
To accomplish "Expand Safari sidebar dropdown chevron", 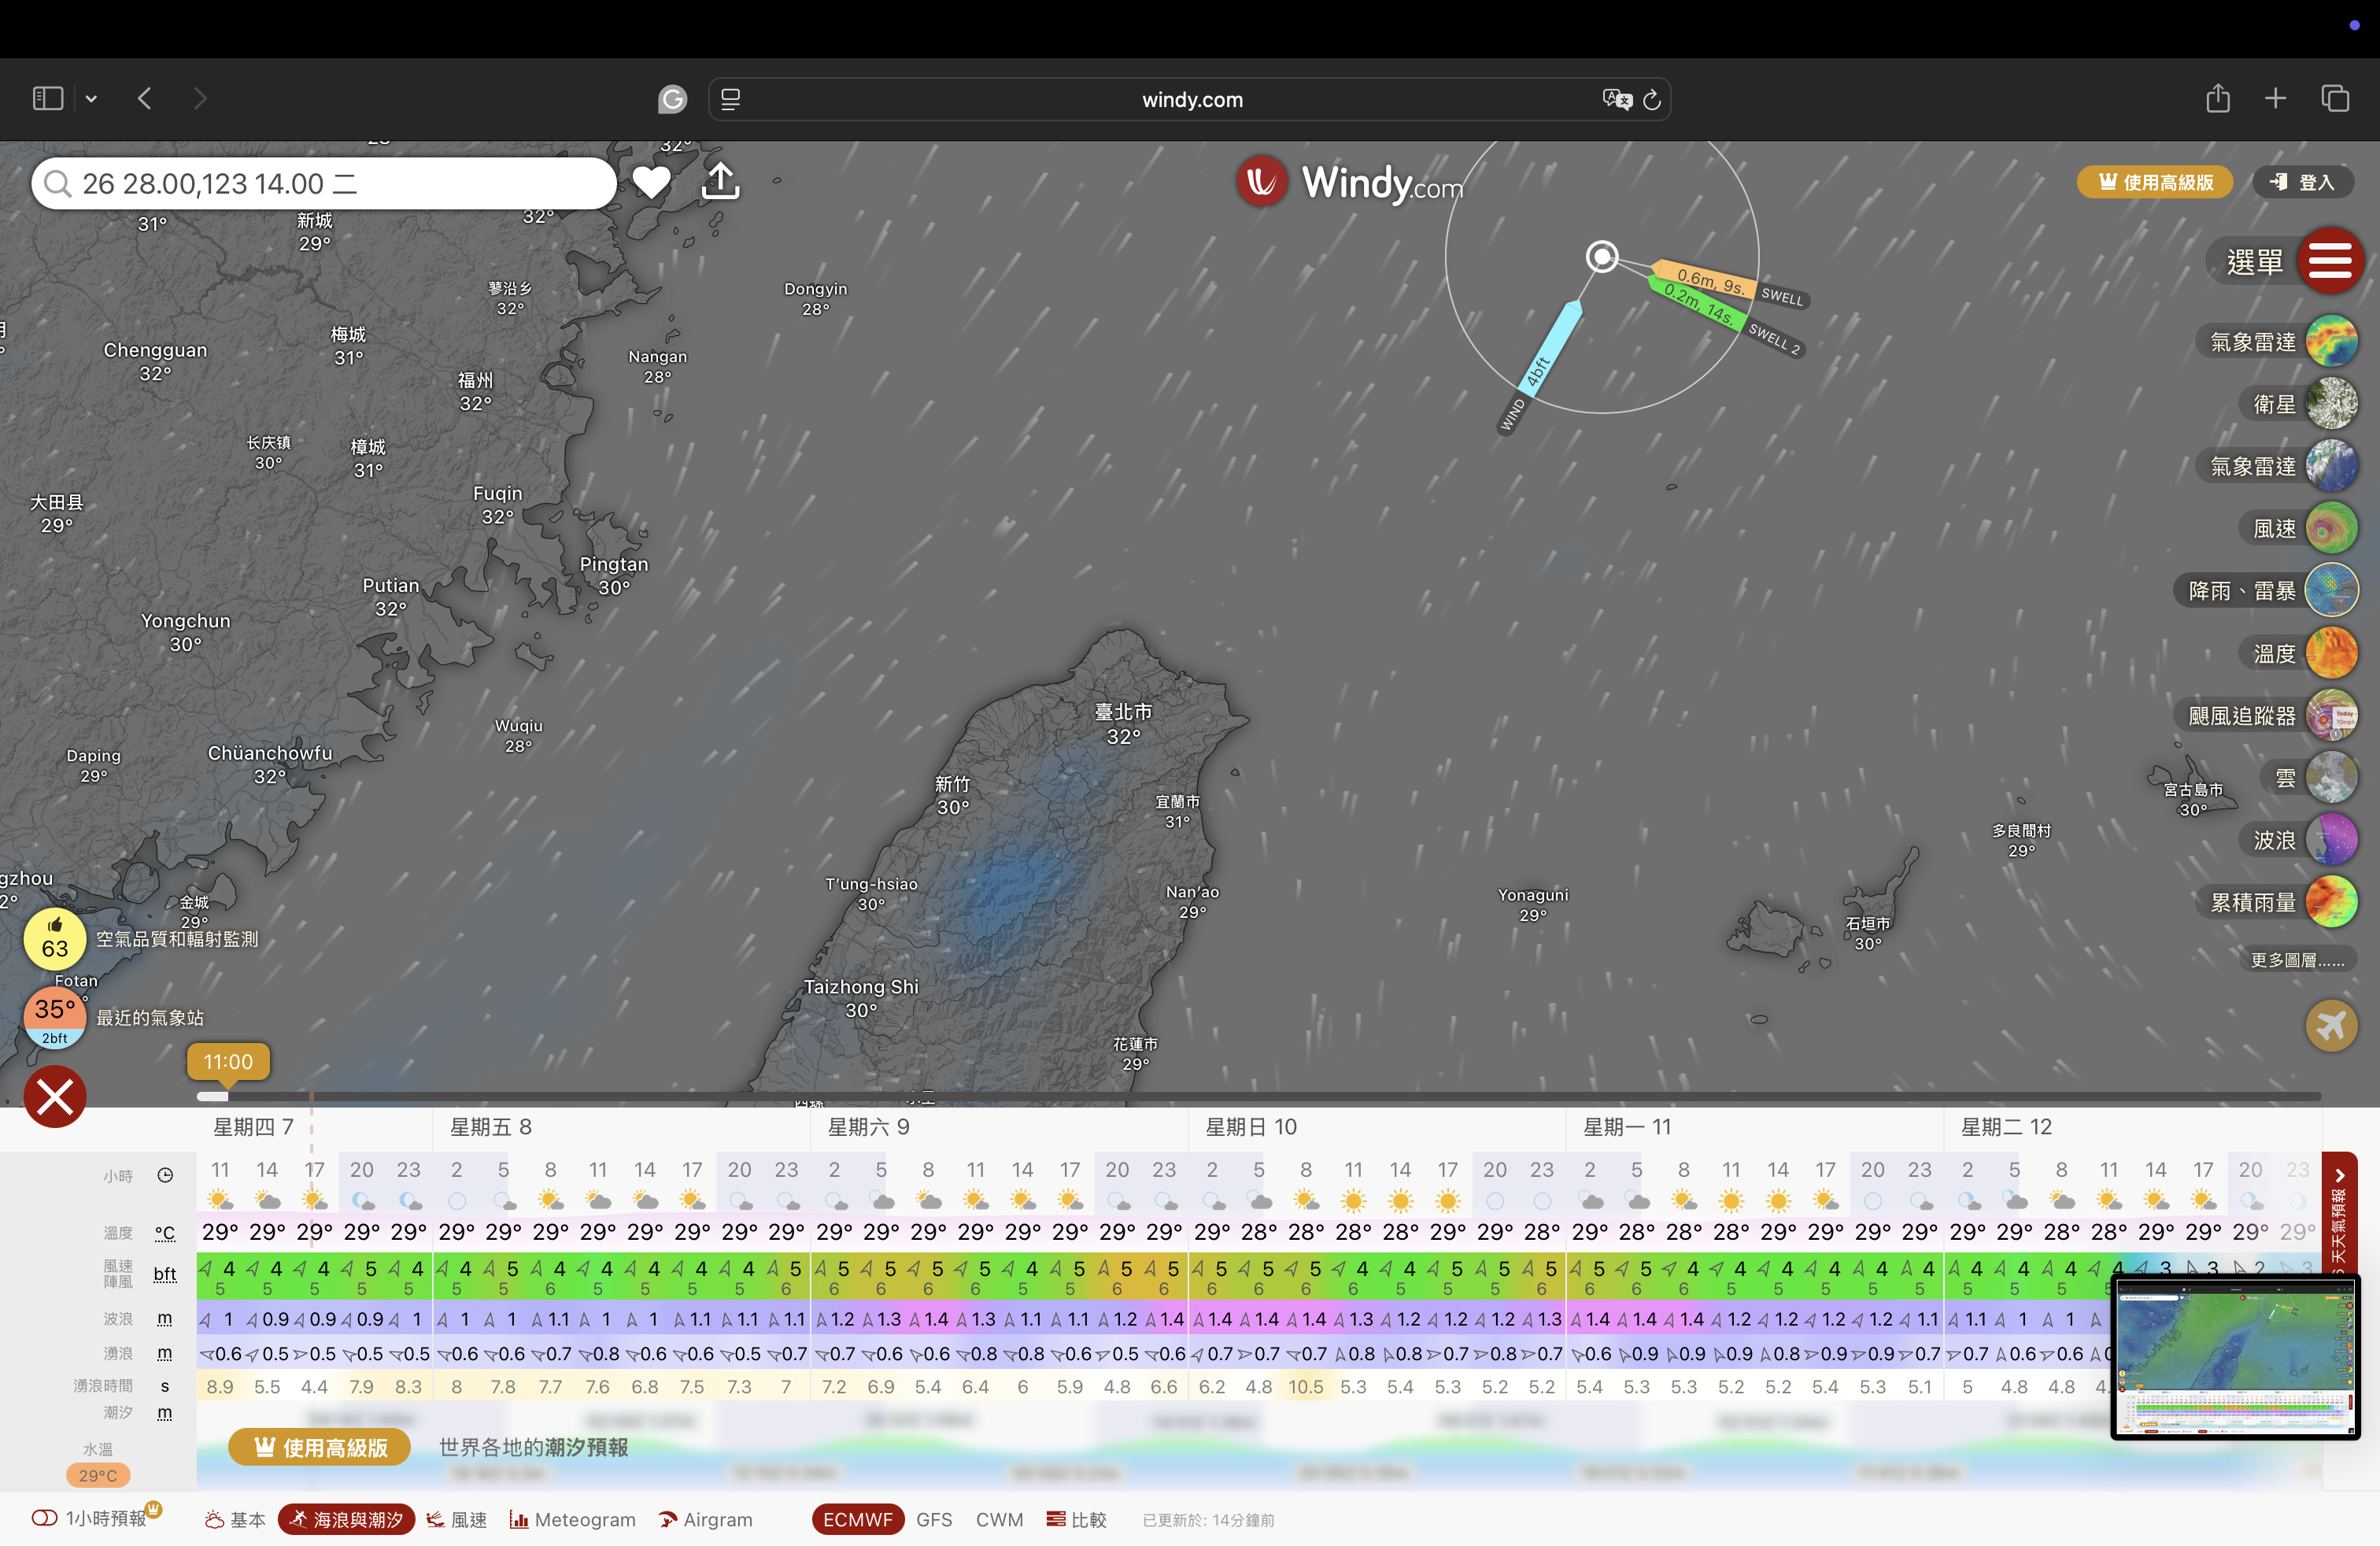I will click(91, 99).
